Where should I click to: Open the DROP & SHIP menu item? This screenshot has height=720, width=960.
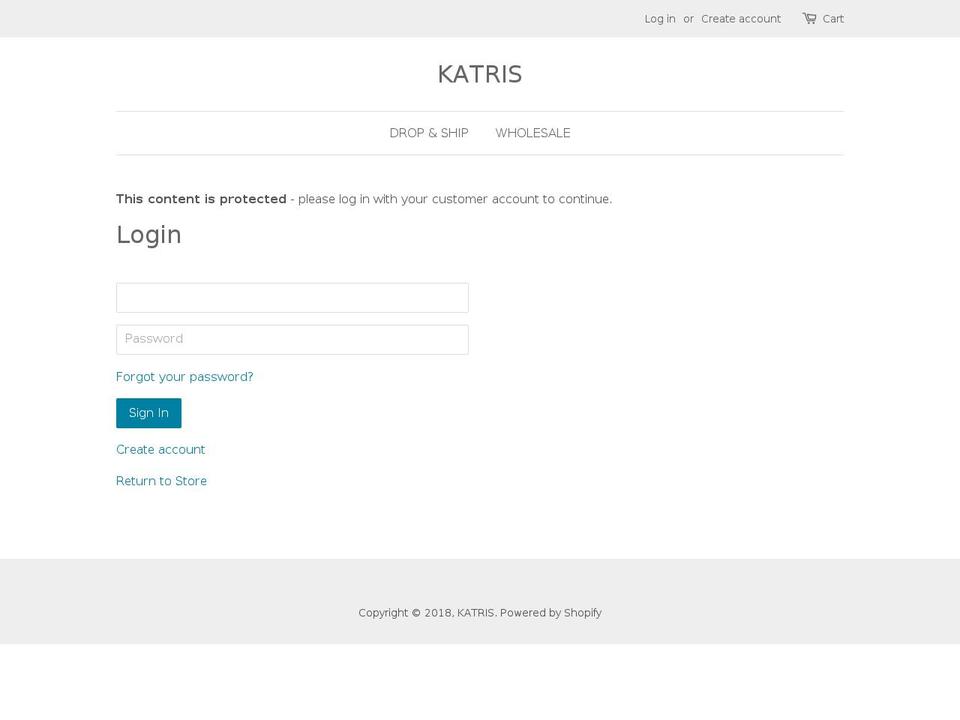point(429,133)
